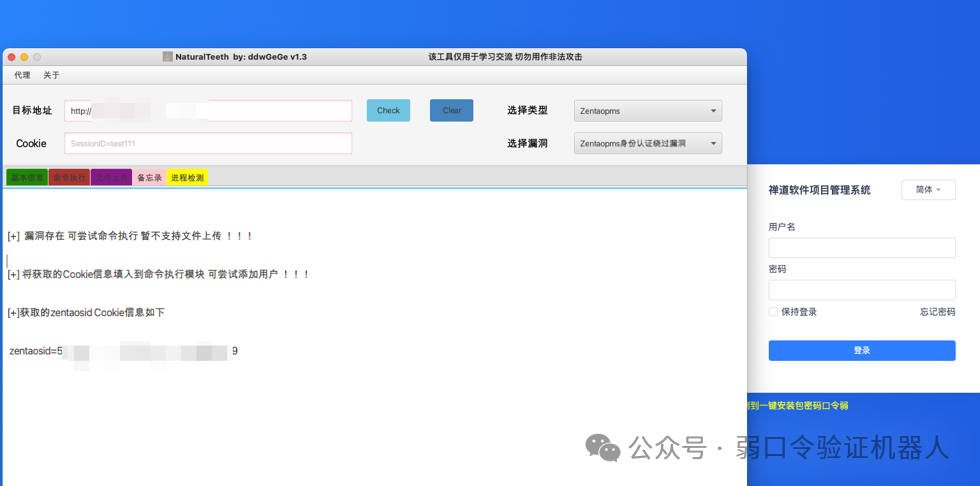Open the 选择类型 Zentaopms dropdown

click(648, 111)
